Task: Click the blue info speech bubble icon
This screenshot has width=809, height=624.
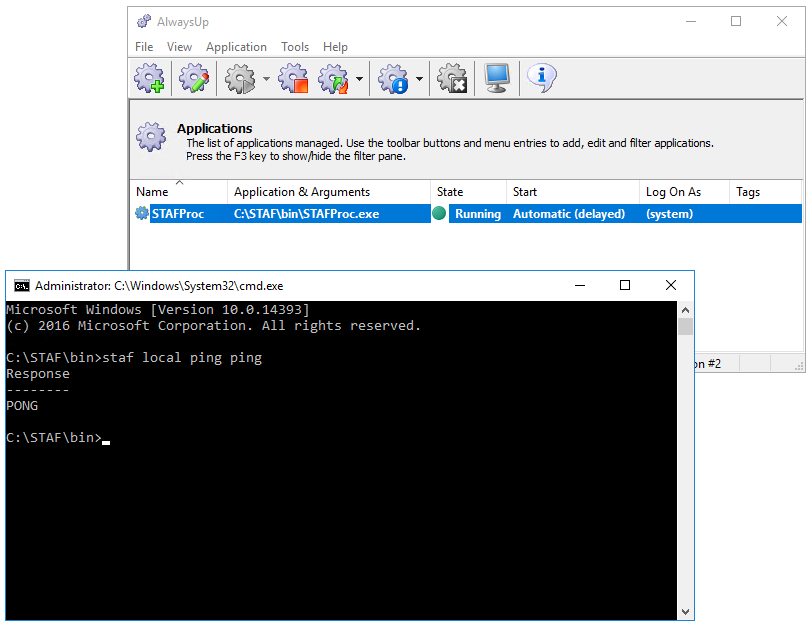Action: point(541,78)
